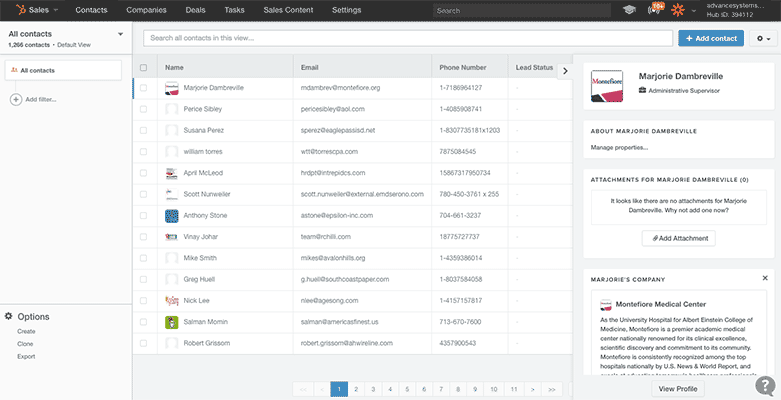Click the View Profile button
Image resolution: width=781 pixels, height=400 pixels.
(678, 389)
